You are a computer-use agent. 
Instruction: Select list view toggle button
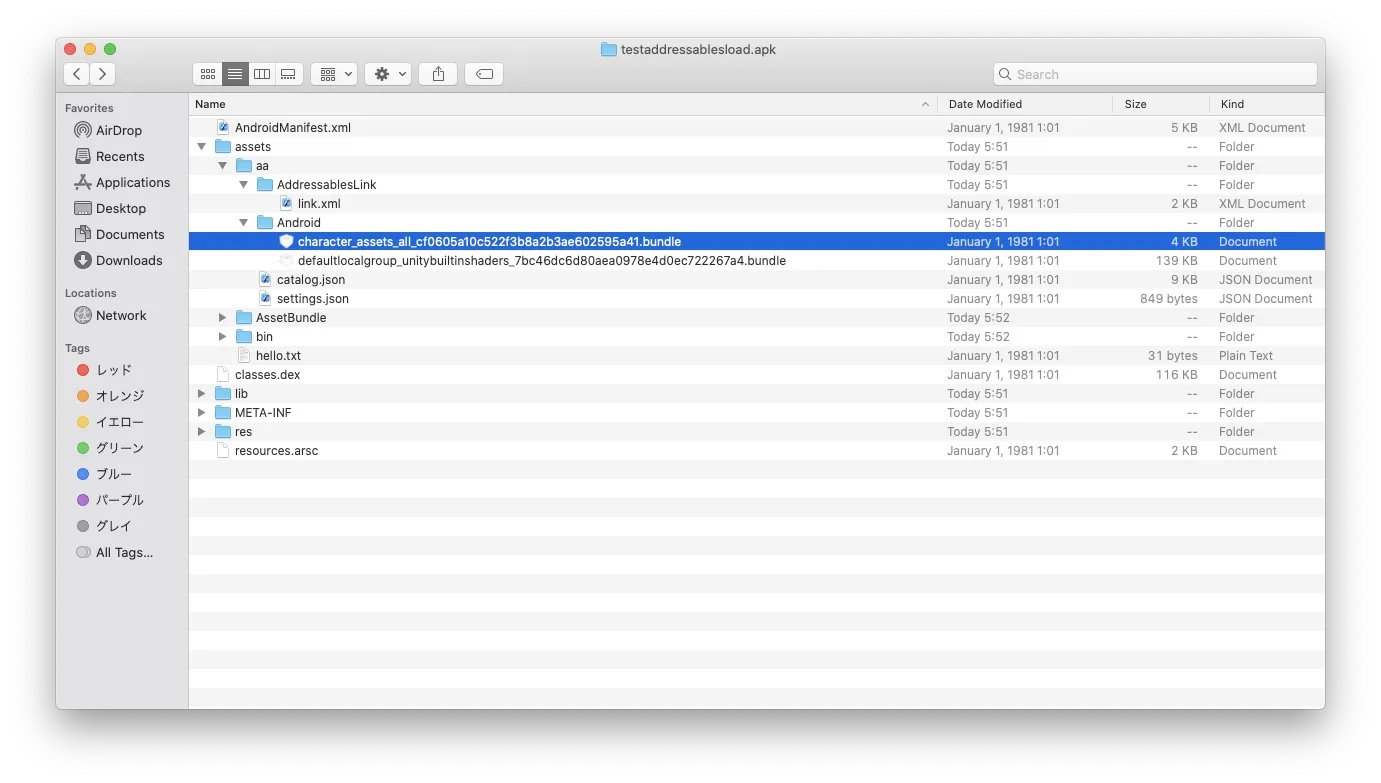click(x=235, y=74)
